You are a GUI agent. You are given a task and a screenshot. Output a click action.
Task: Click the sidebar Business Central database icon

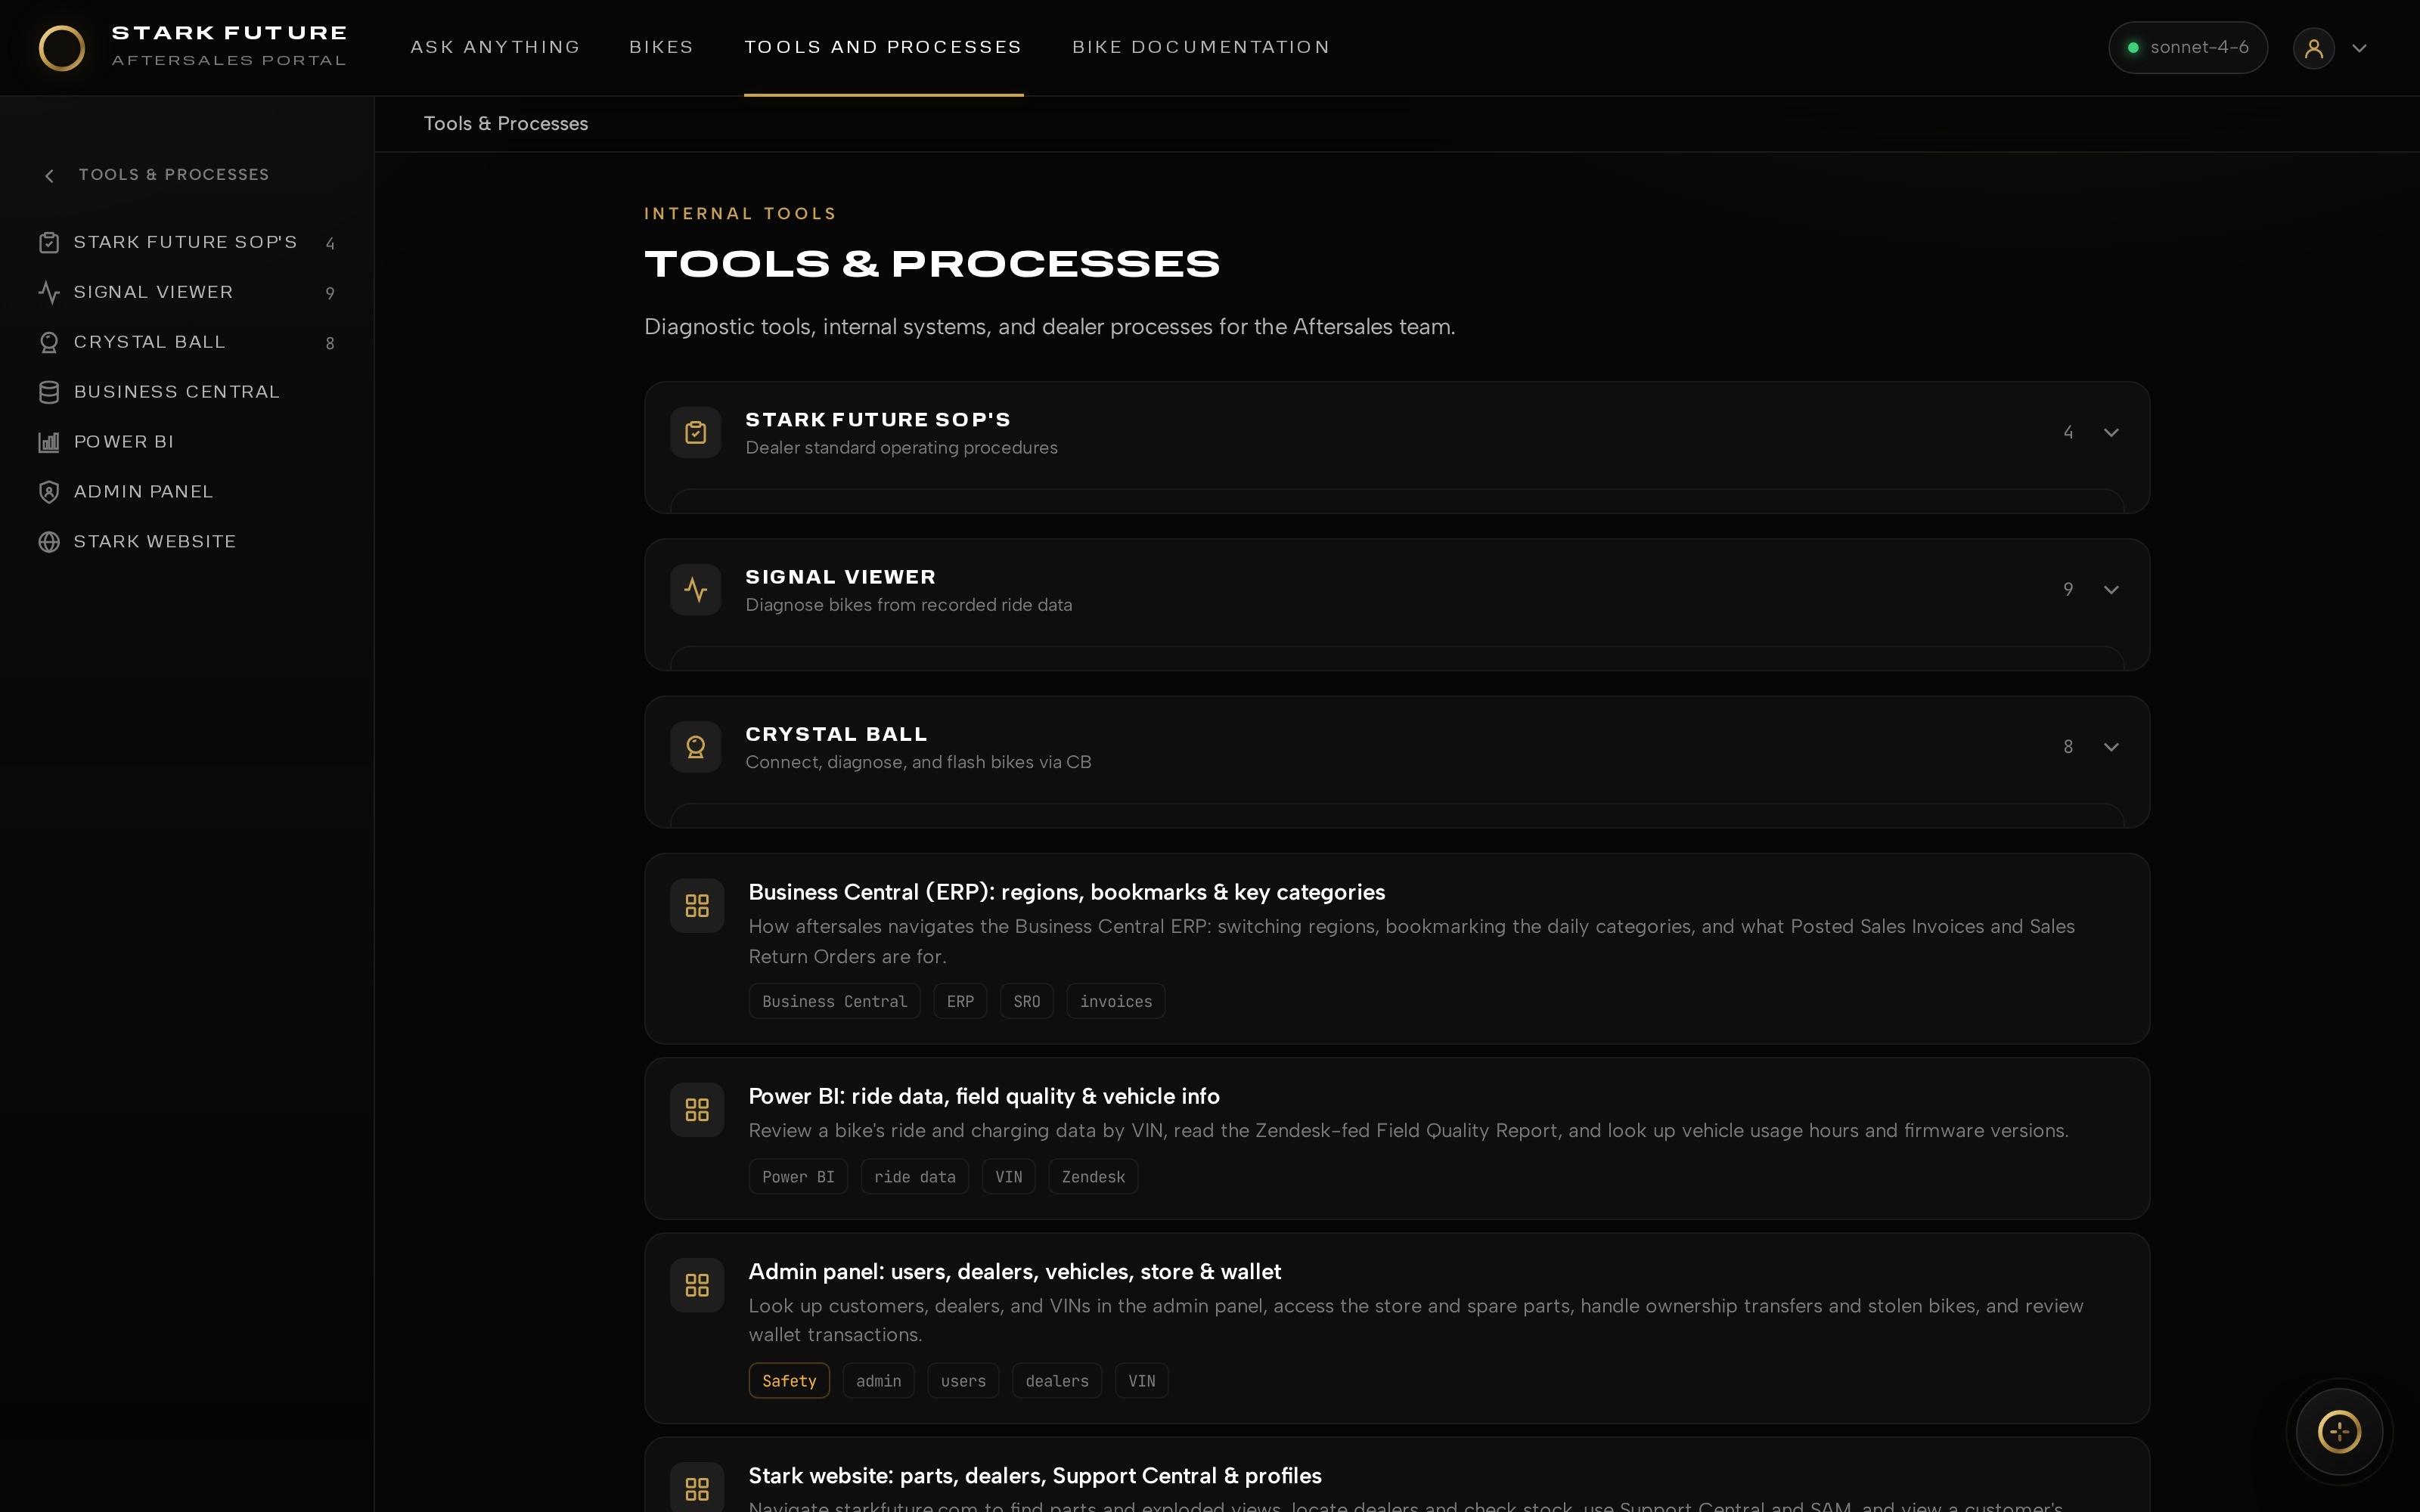click(x=49, y=392)
